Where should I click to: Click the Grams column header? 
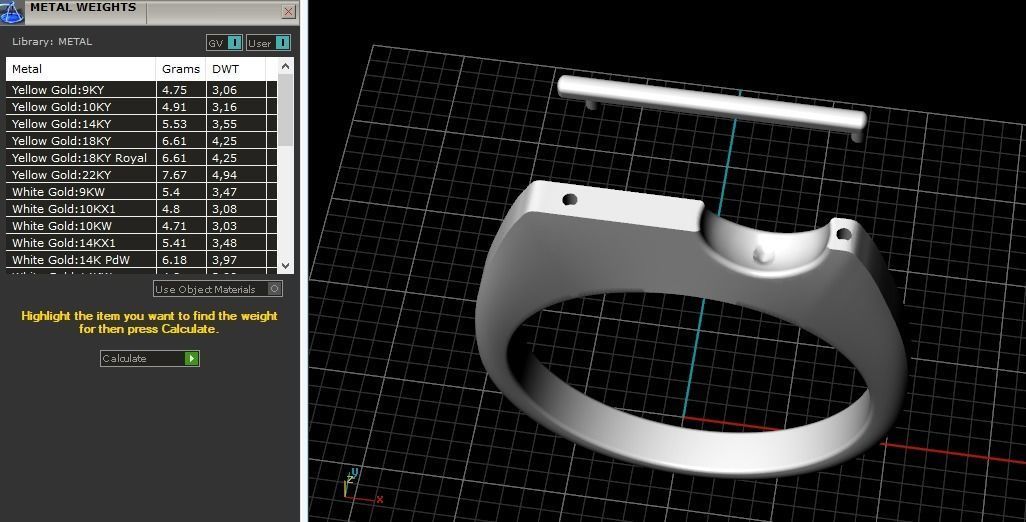point(181,69)
